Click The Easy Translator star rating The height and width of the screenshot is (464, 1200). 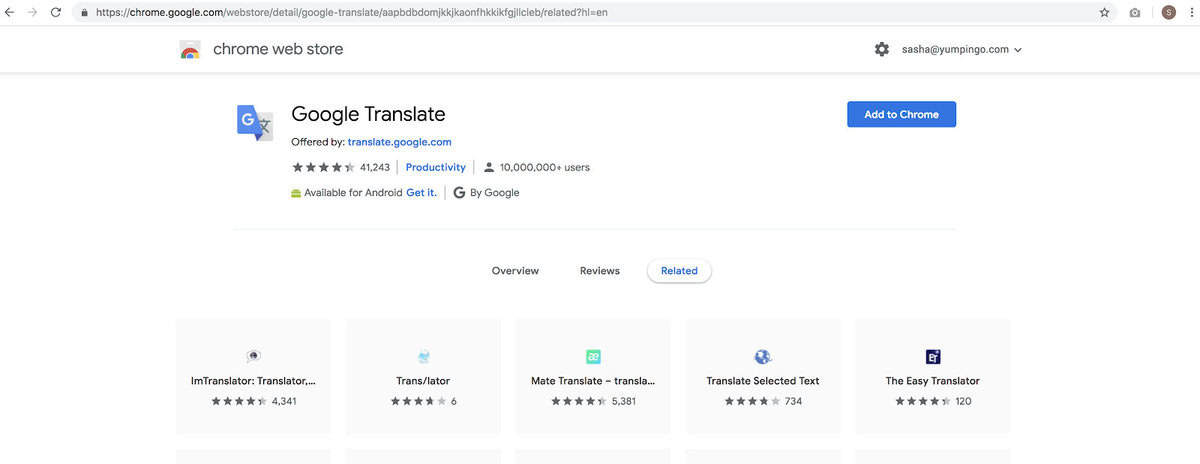923,401
